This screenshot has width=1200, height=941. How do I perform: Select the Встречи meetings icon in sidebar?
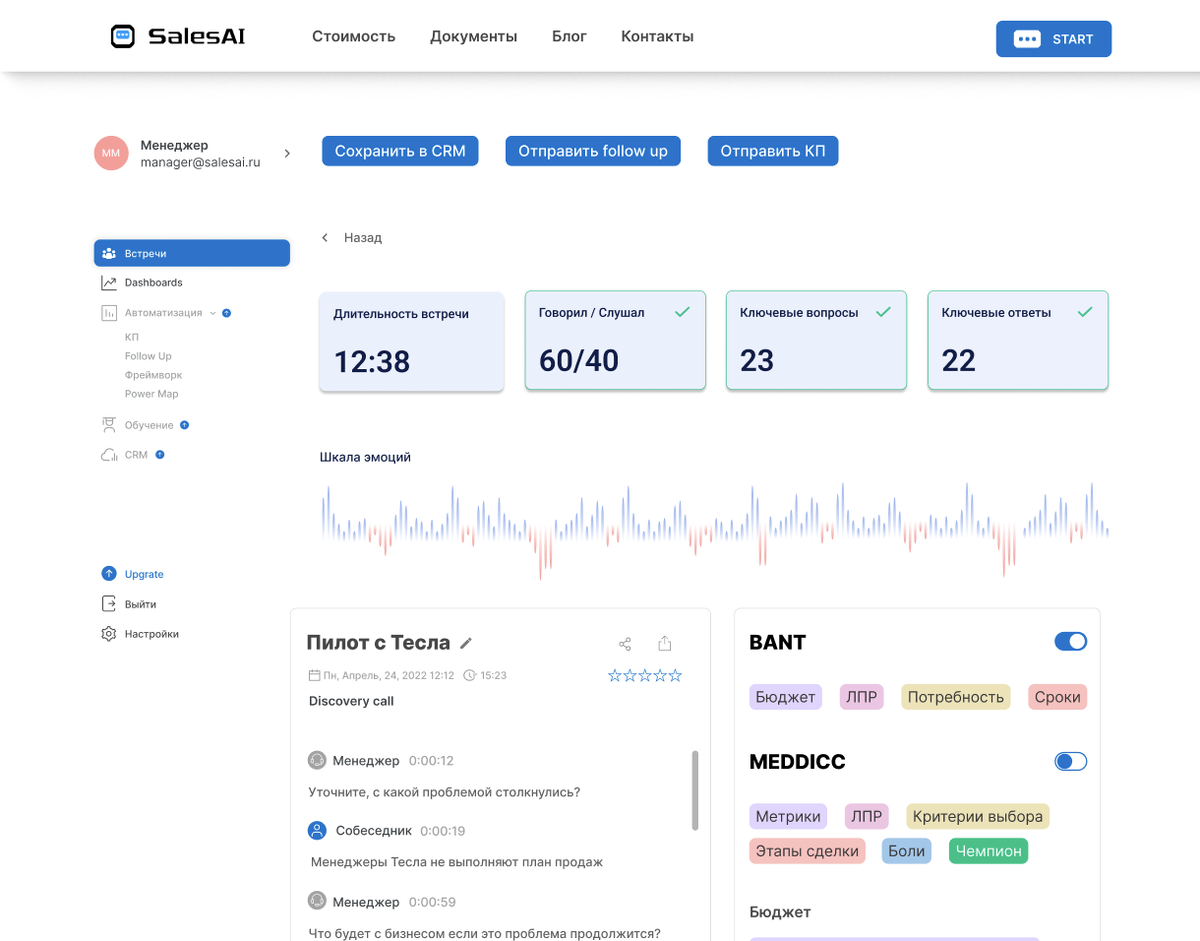pos(109,253)
